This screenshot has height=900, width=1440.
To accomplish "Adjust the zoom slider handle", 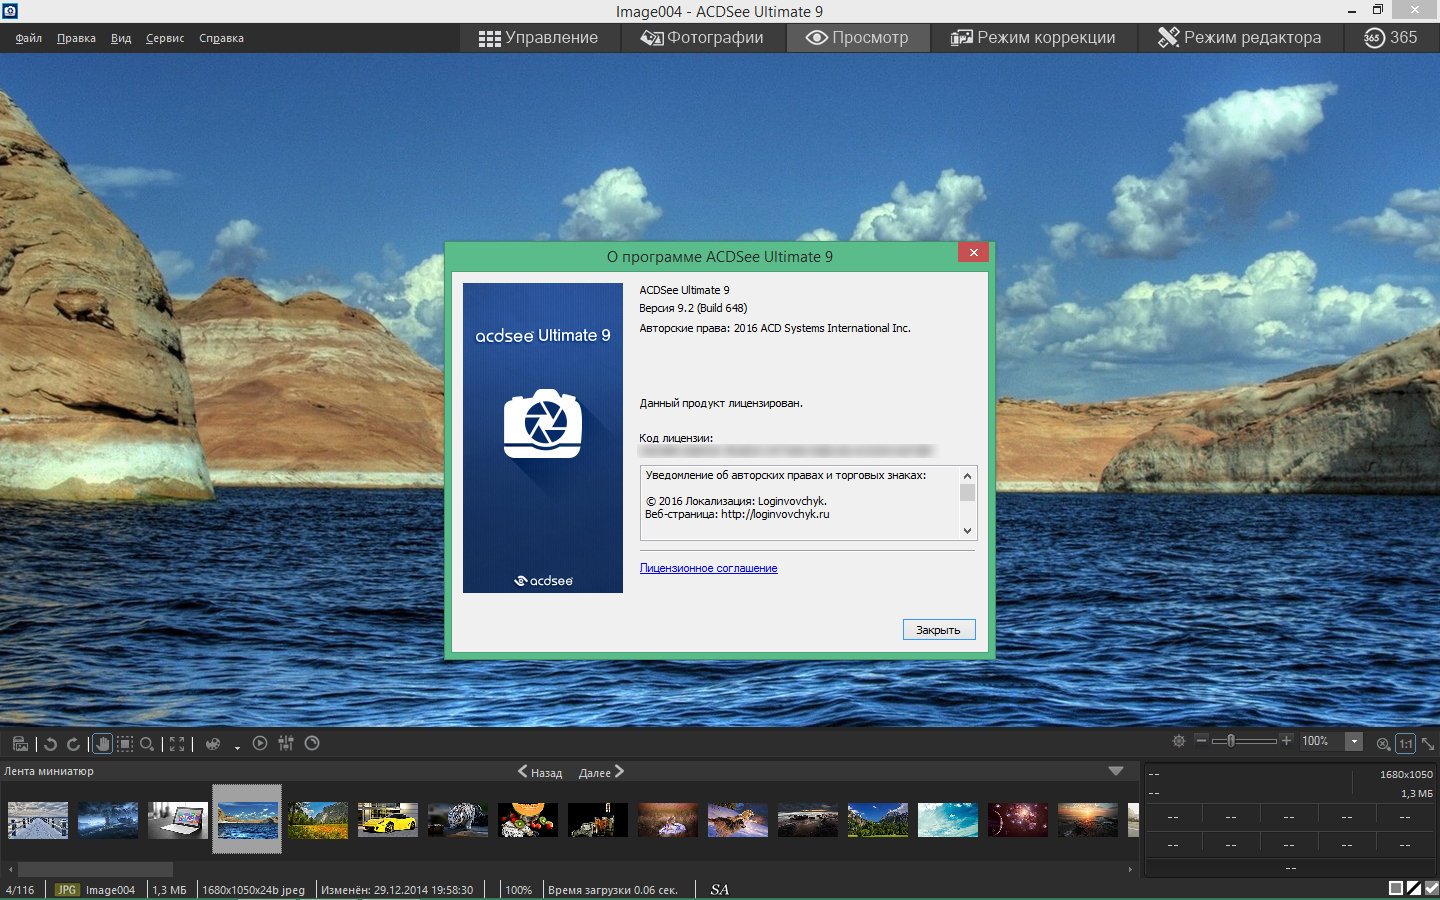I will (1231, 740).
